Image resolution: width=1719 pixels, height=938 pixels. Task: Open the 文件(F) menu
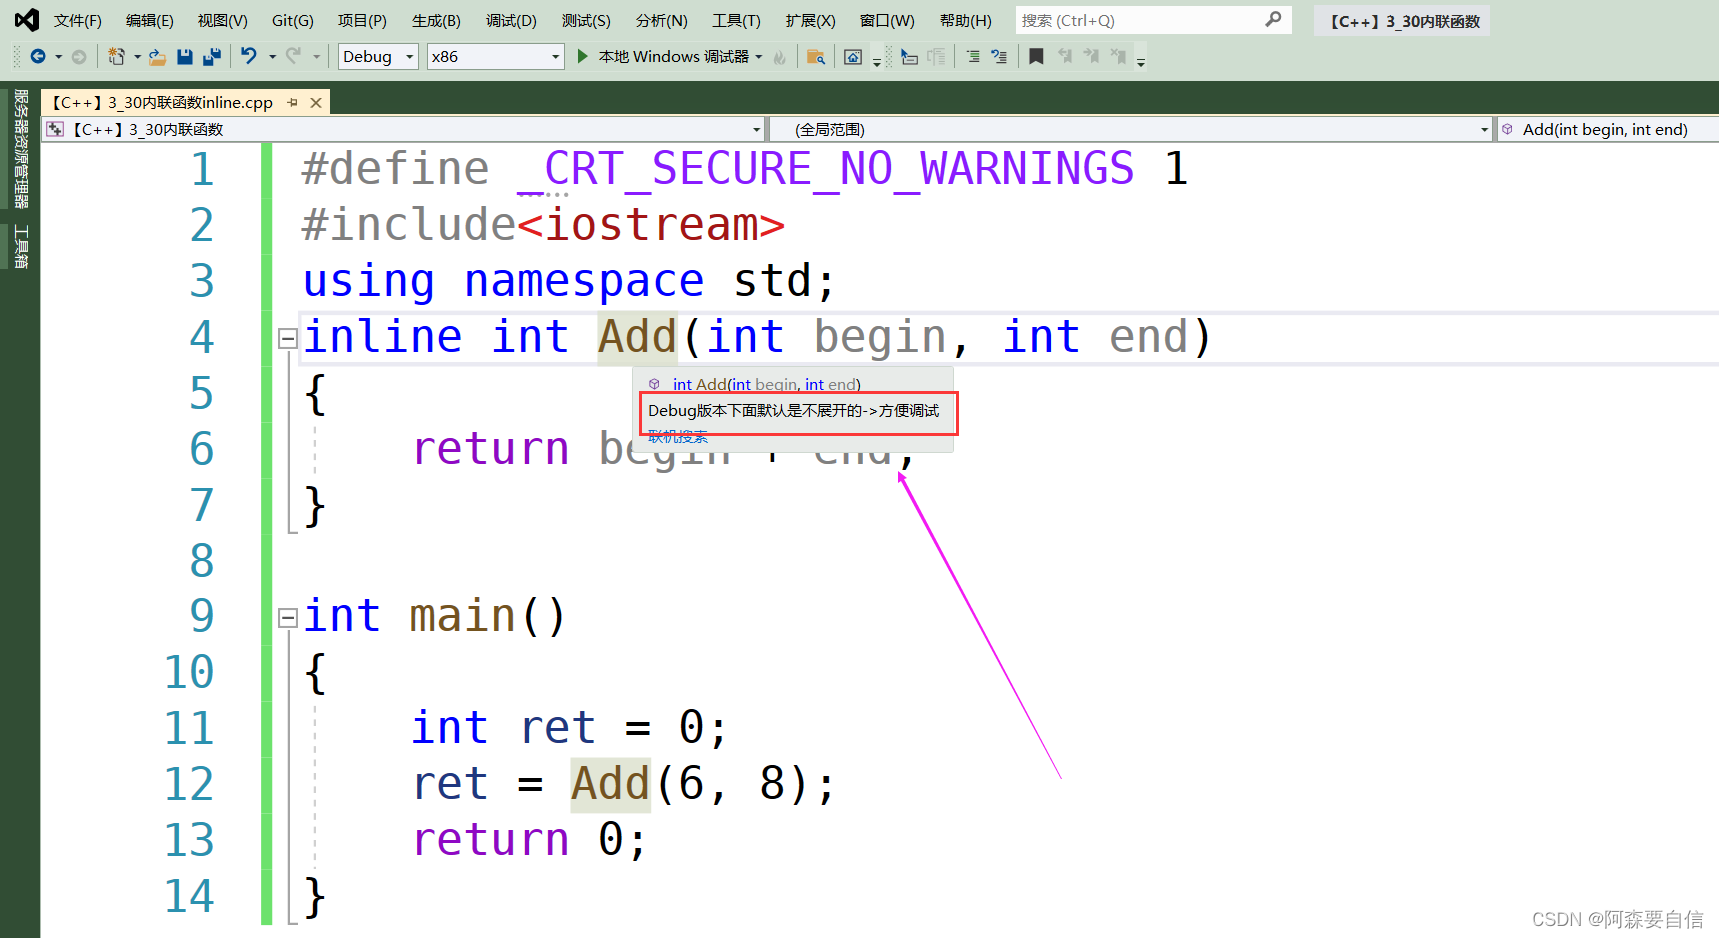(x=78, y=20)
